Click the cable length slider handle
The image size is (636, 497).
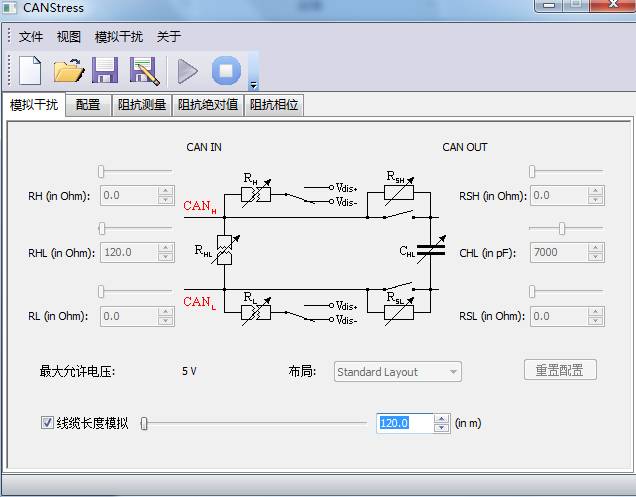point(144,424)
